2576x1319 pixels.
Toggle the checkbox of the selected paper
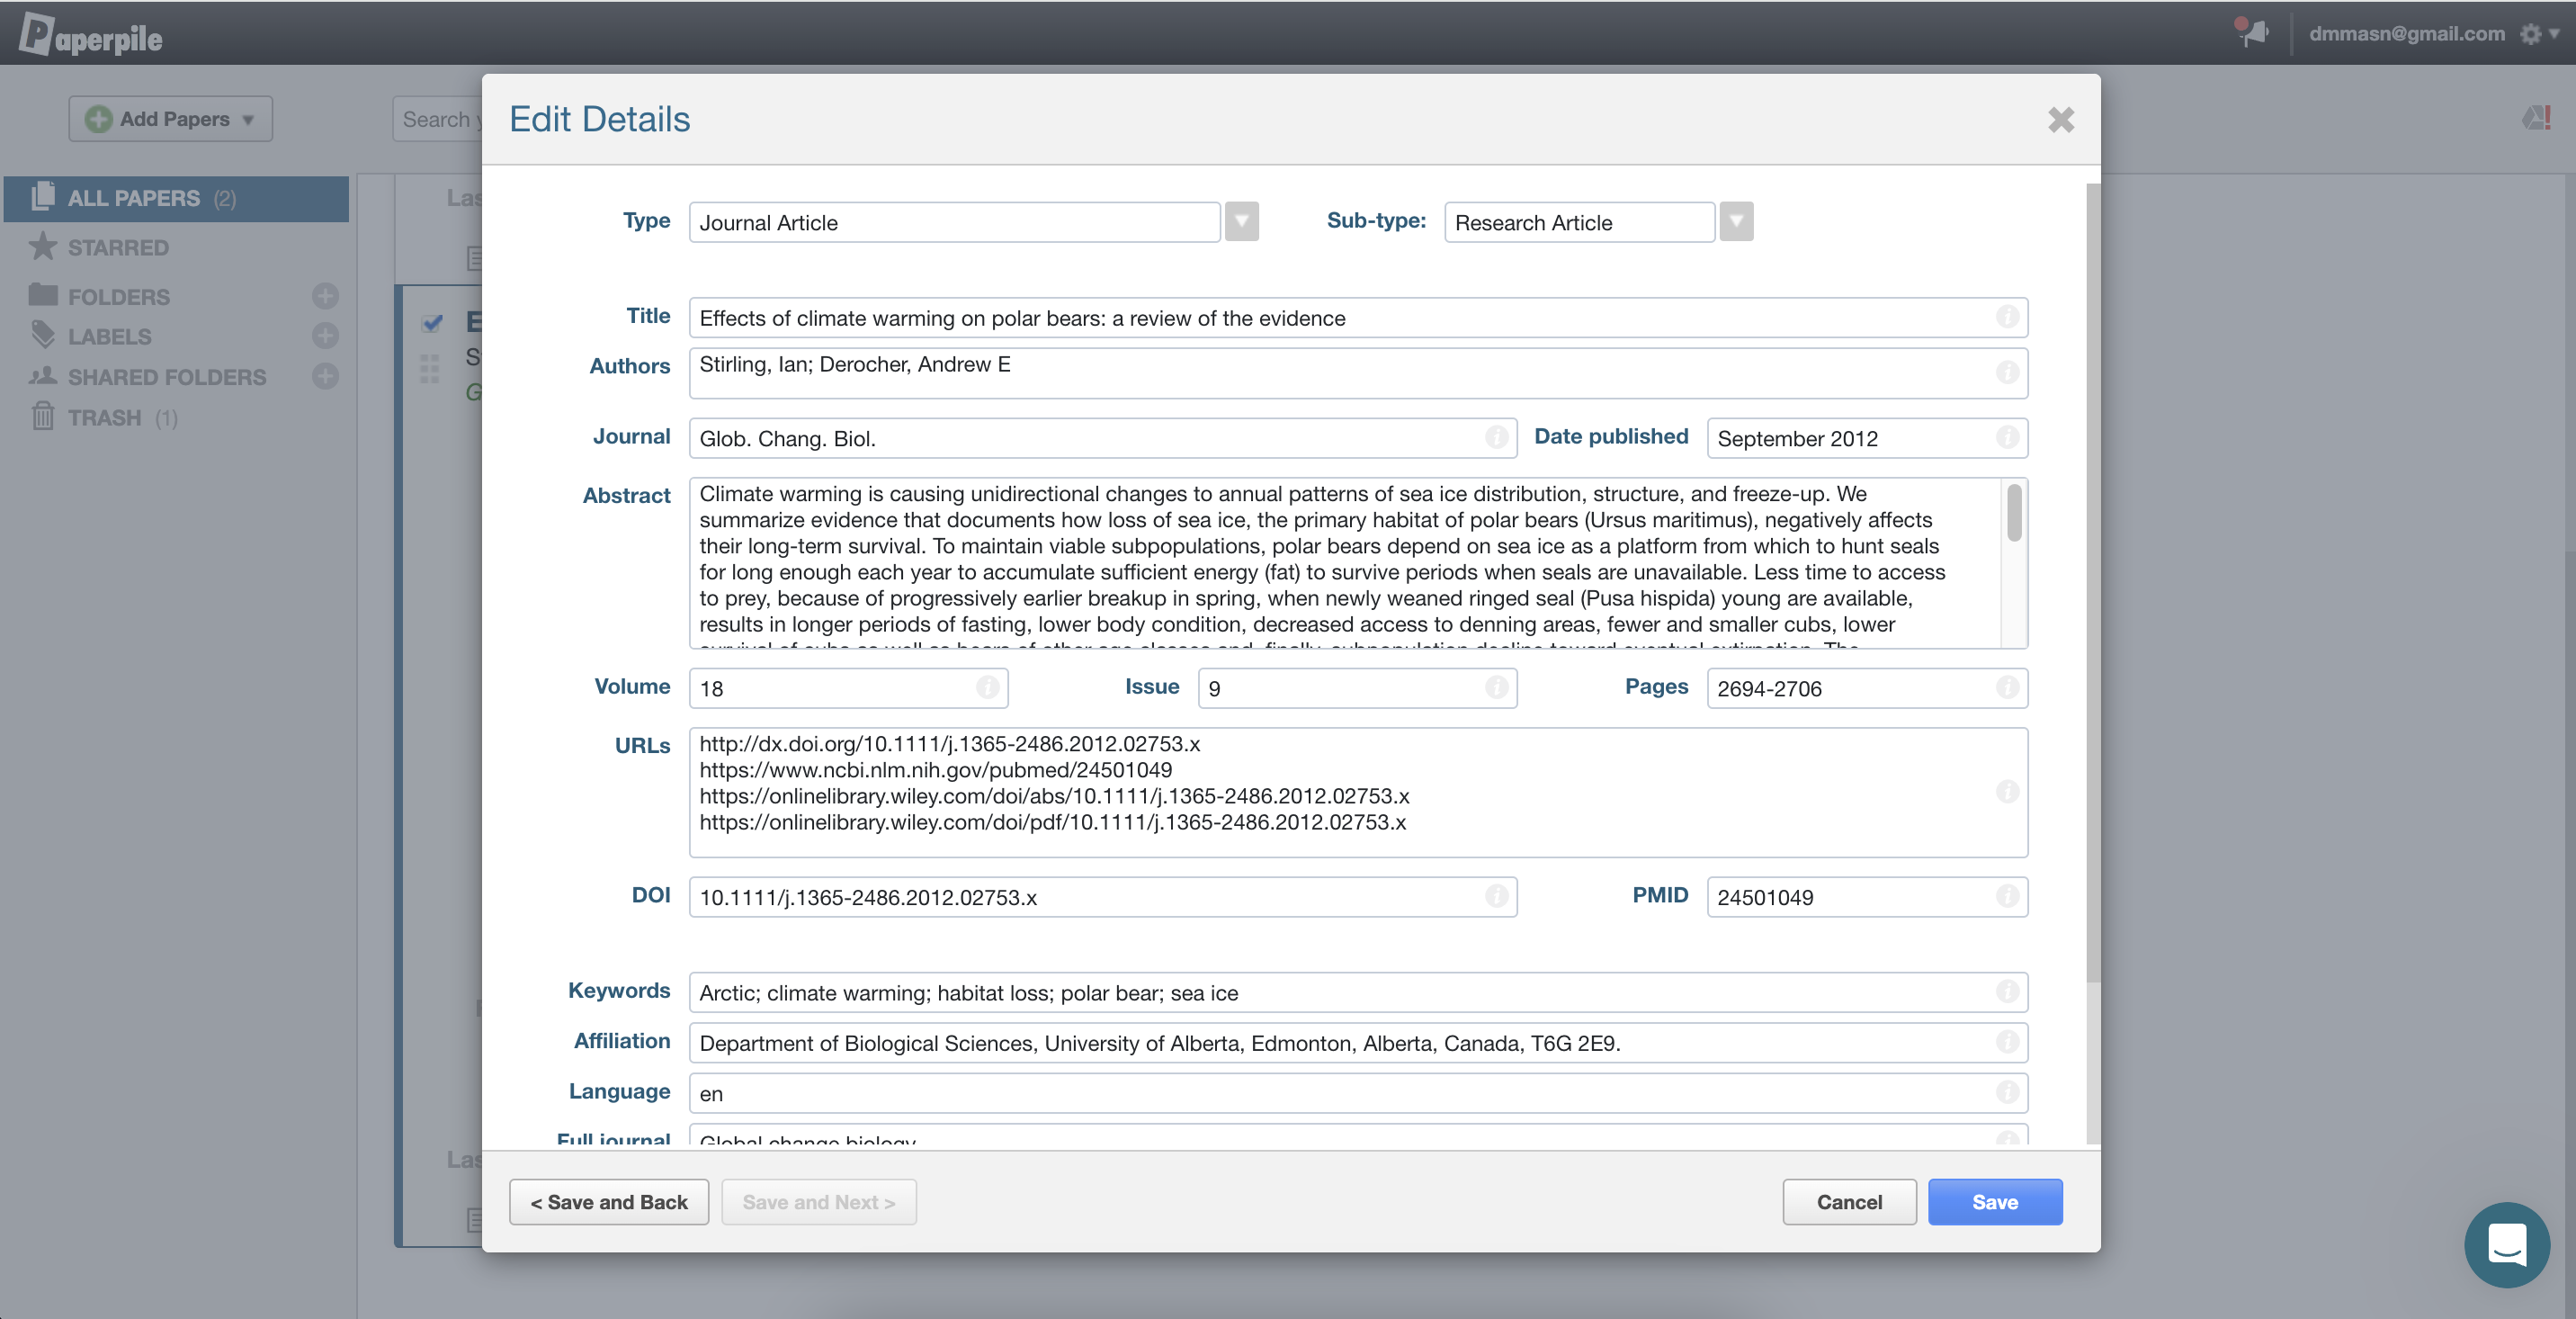(x=432, y=322)
